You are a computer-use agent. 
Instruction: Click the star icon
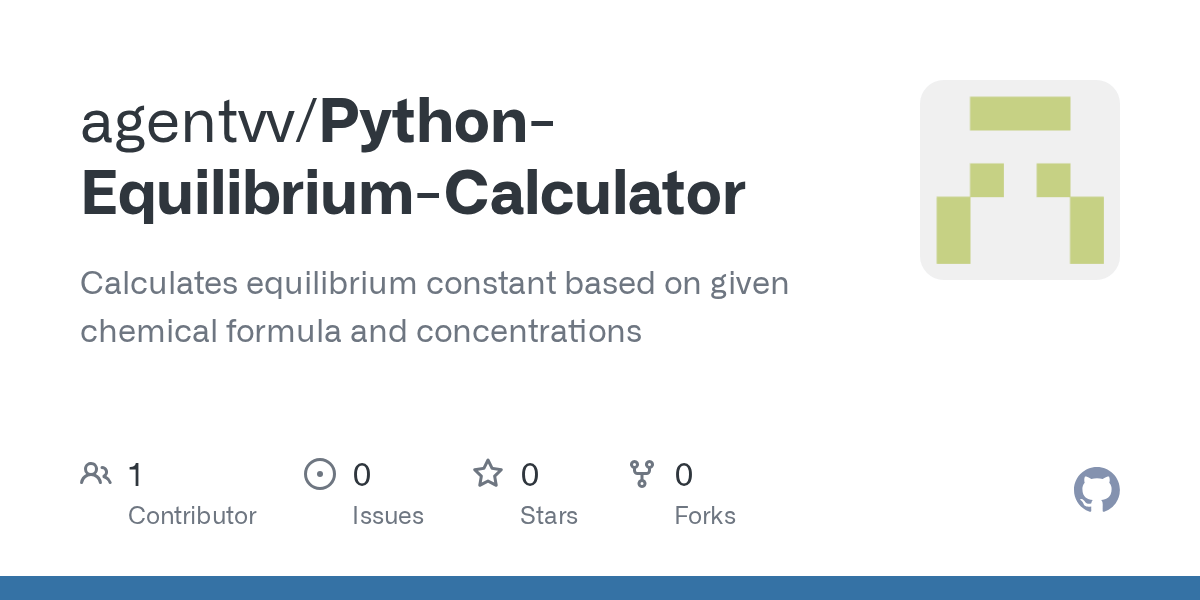(x=488, y=474)
